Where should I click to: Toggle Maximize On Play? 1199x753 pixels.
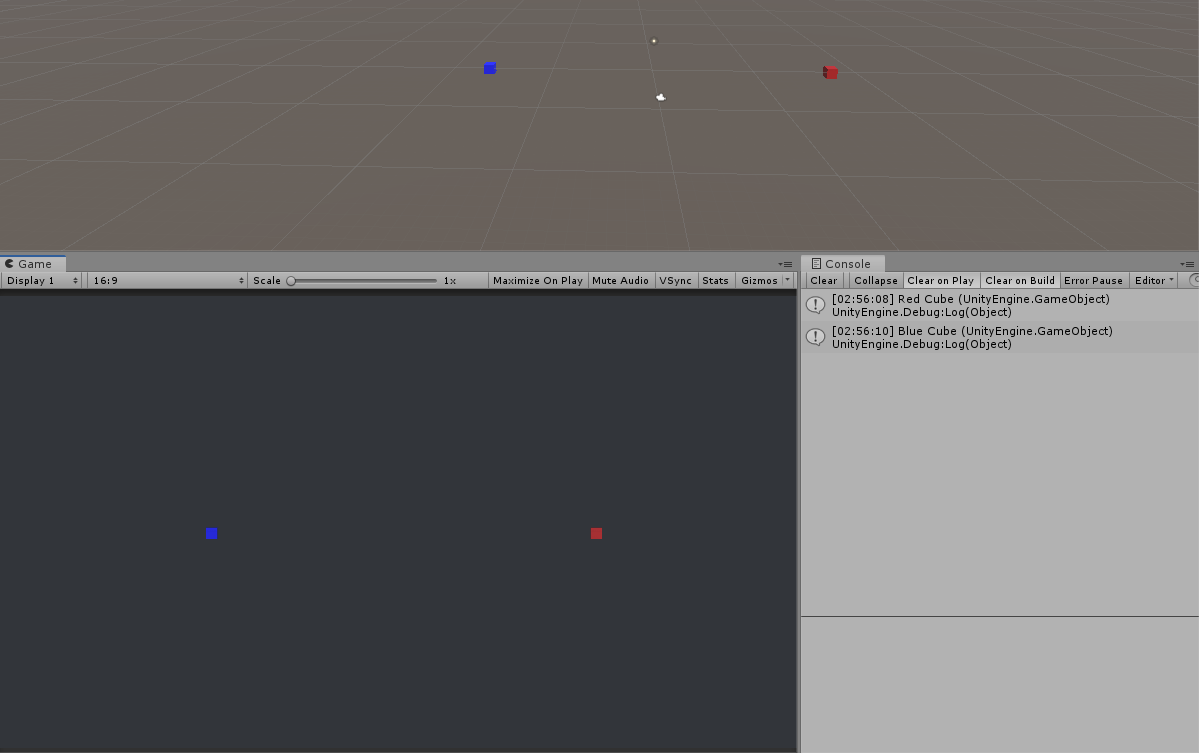tap(538, 281)
